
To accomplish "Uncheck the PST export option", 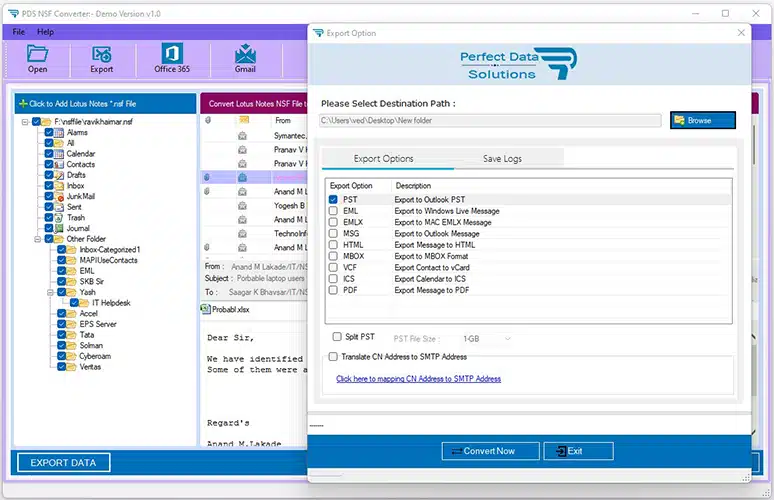I will coord(333,199).
